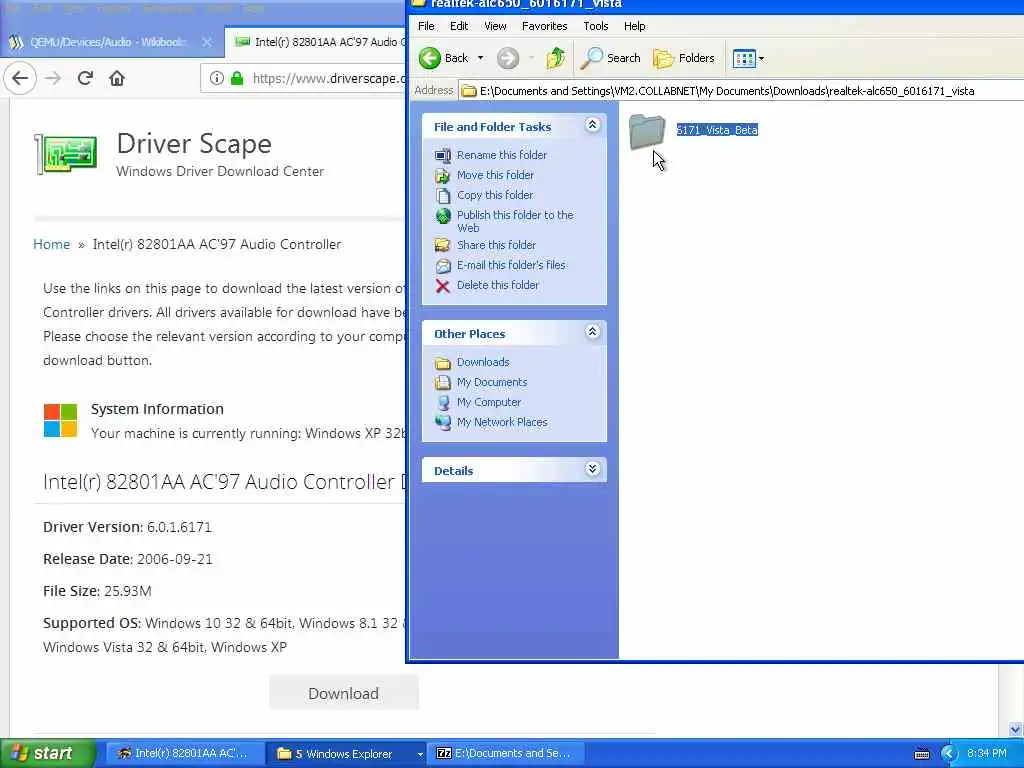Click the red X delete icon
Screen dimensions: 1024x768
(443, 286)
